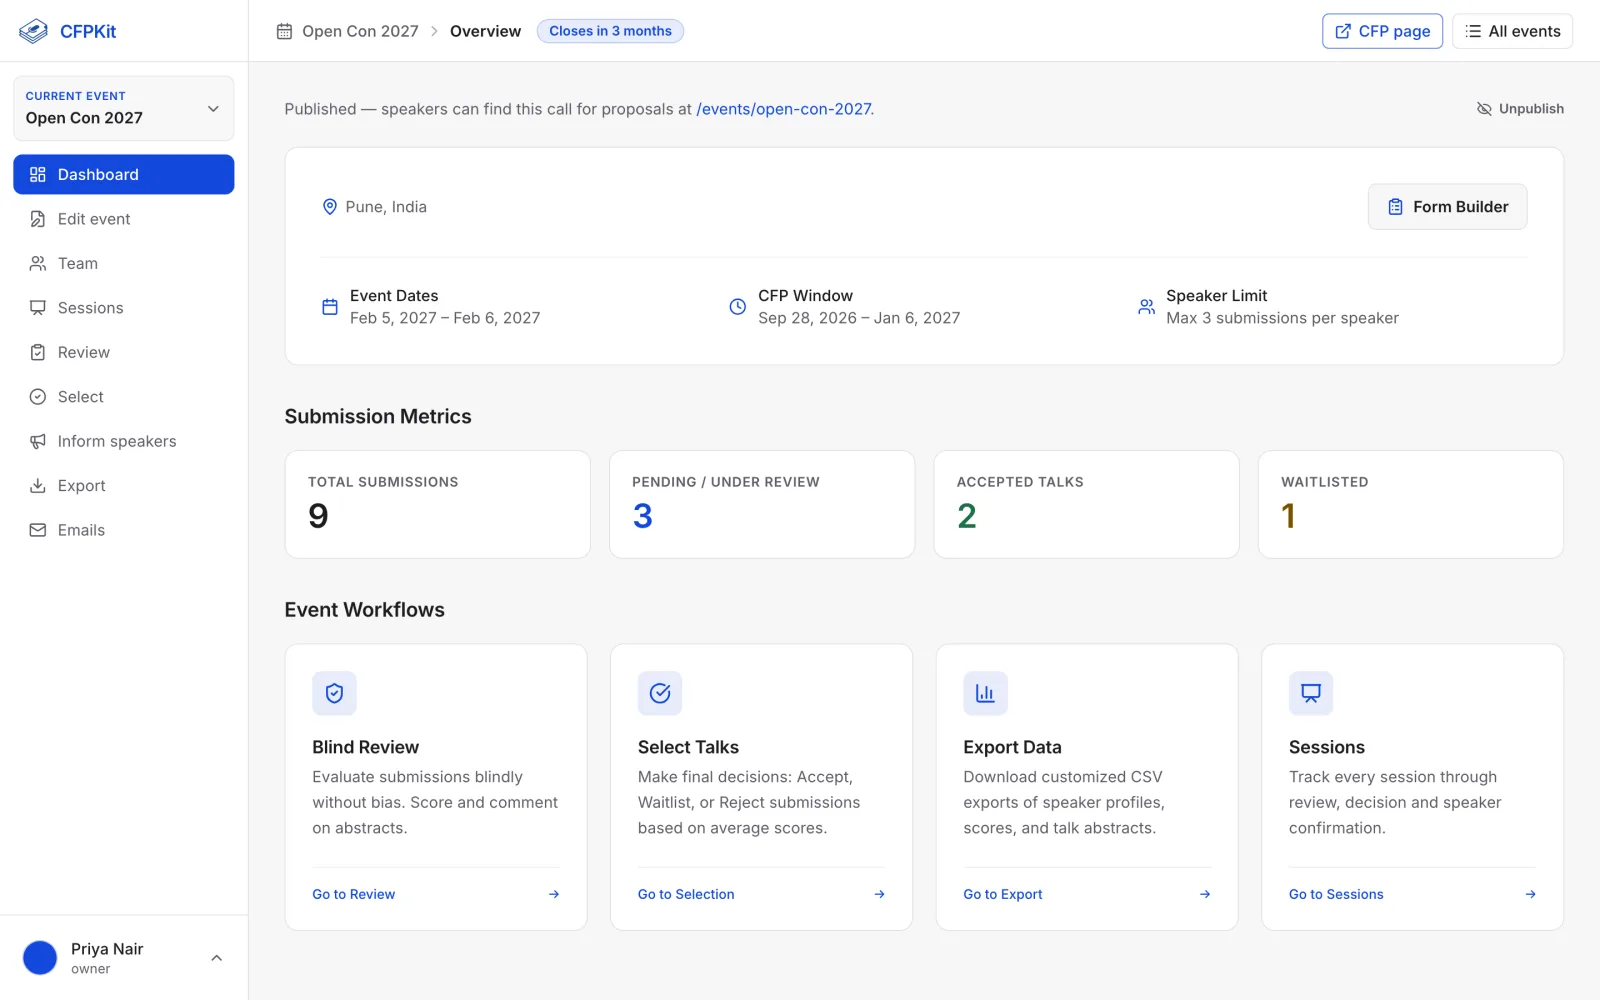
Task: Go to Edit event in sidebar
Action: (124, 219)
